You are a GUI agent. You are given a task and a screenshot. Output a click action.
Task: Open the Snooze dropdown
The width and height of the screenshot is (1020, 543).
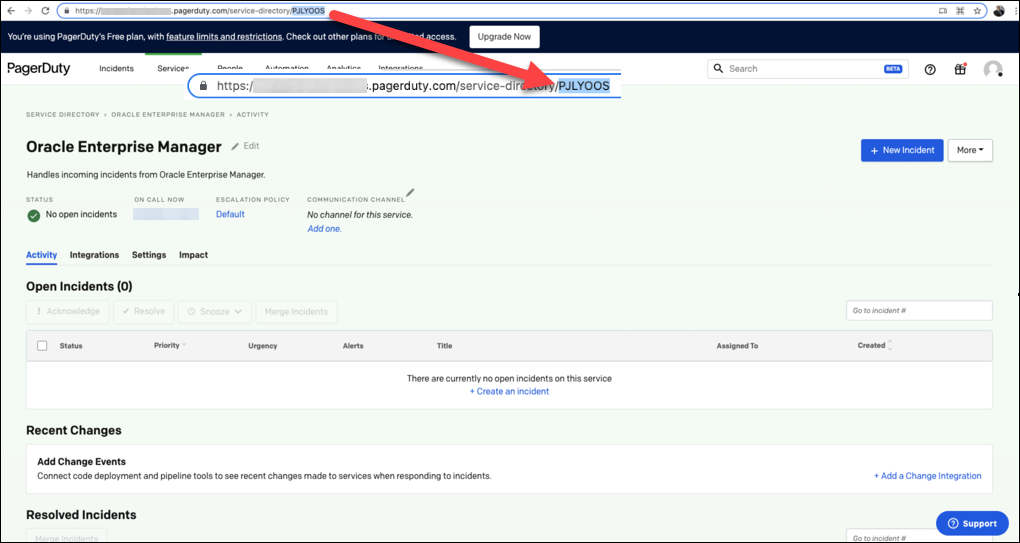pyautogui.click(x=215, y=311)
